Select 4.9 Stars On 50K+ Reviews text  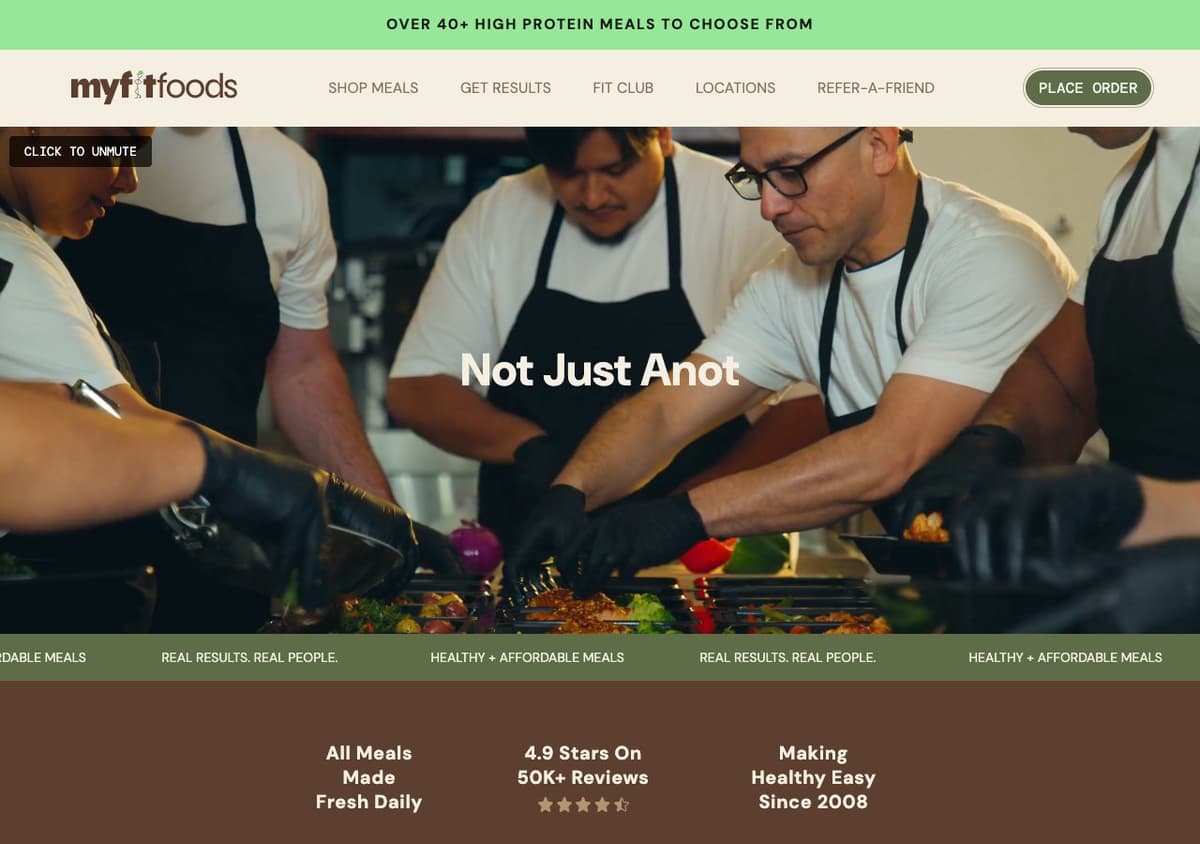[583, 765]
